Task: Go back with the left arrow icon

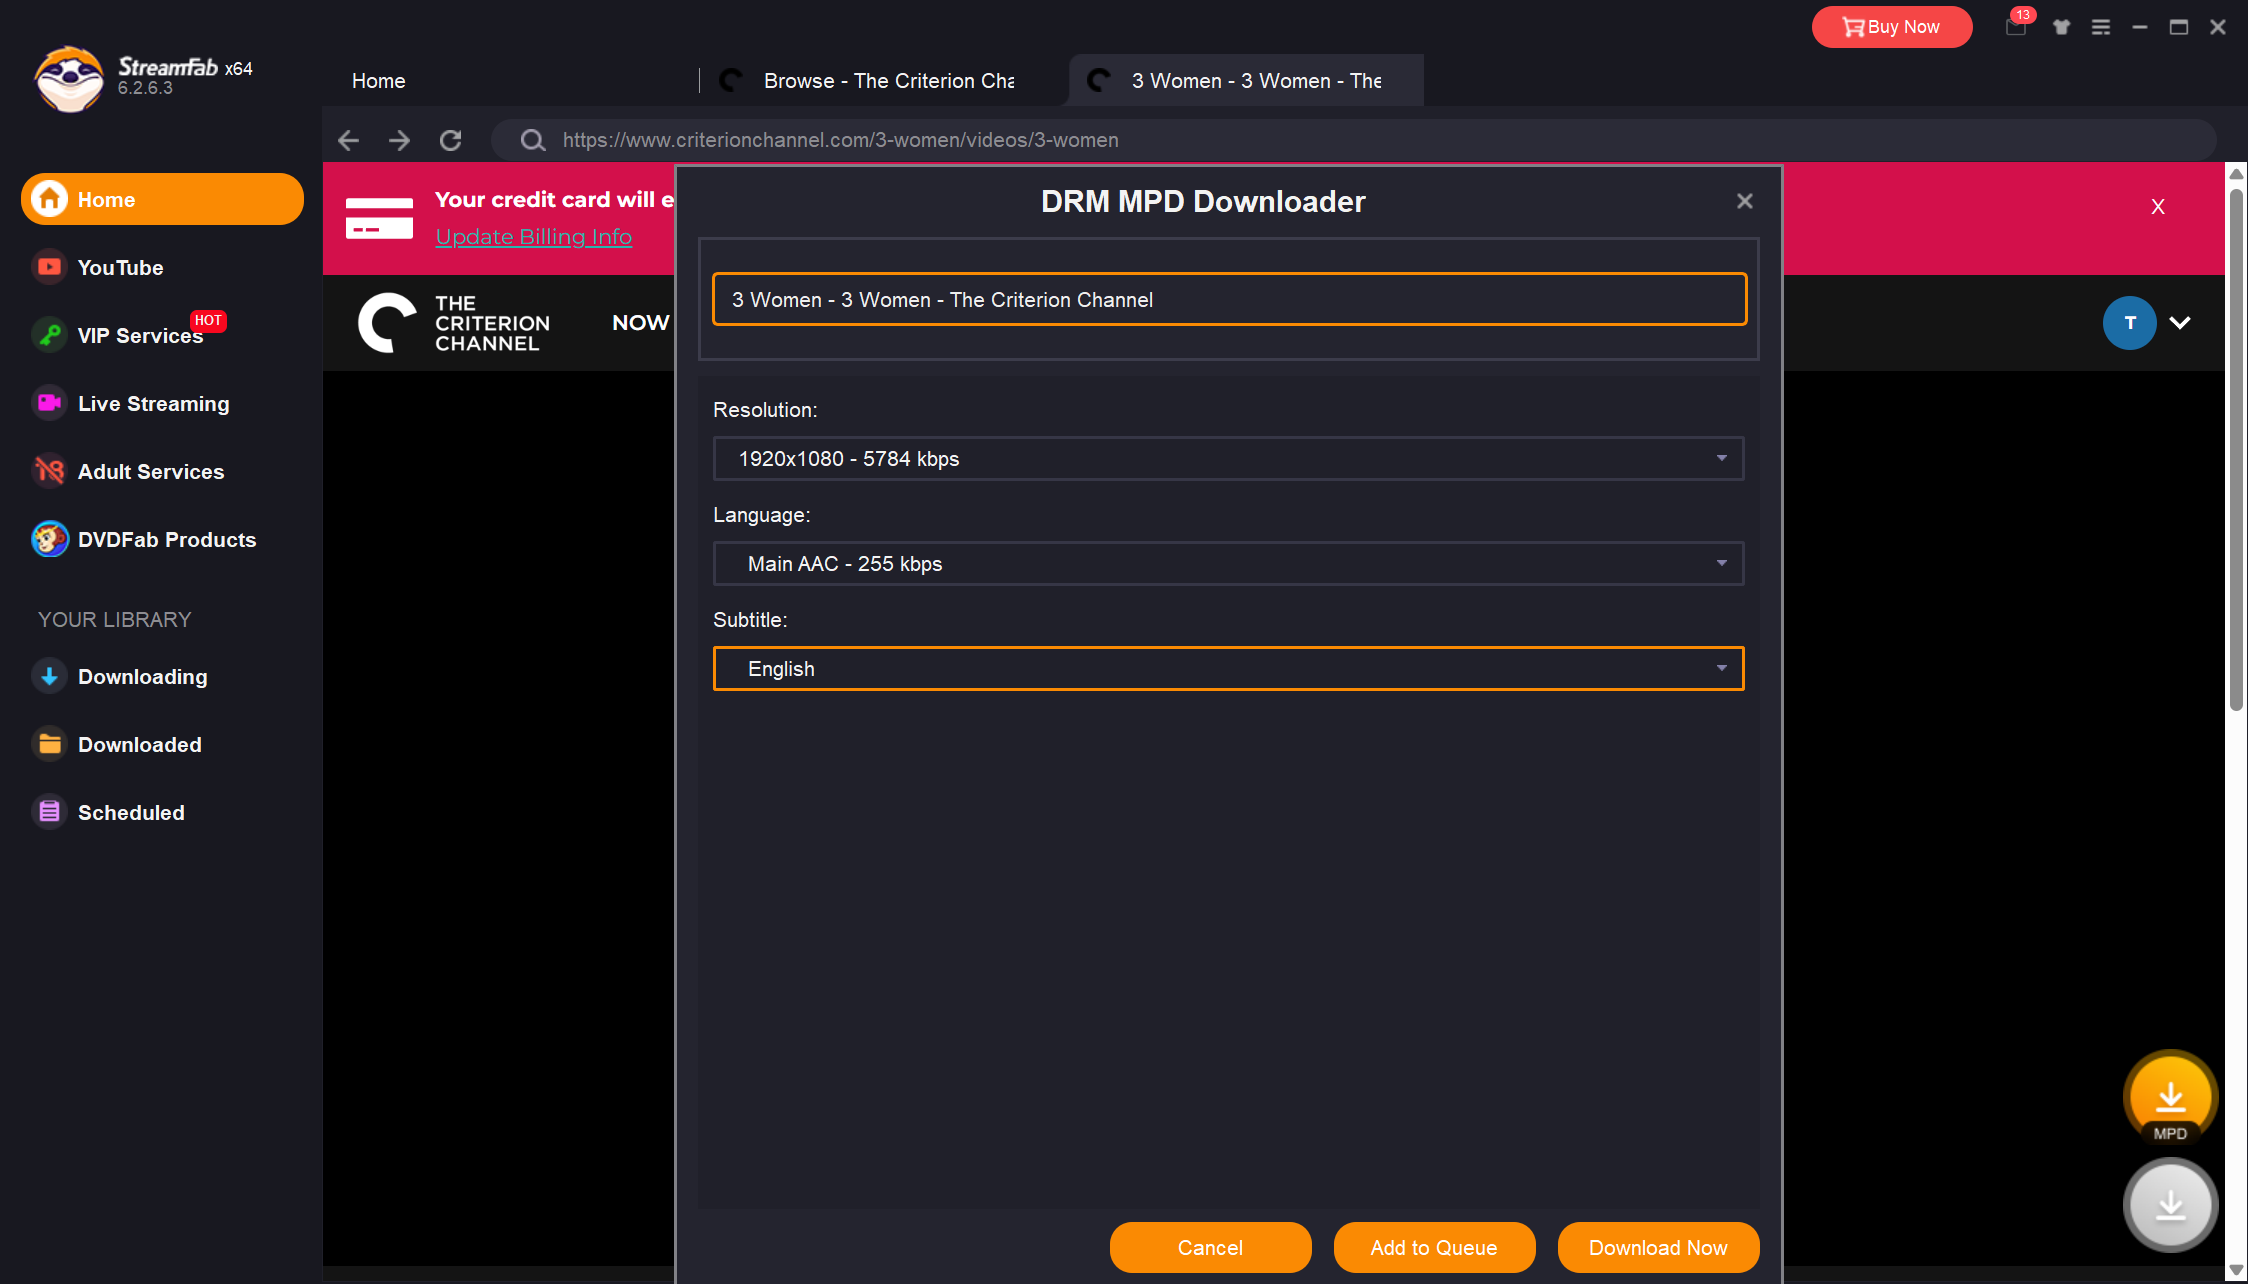Action: 348,140
